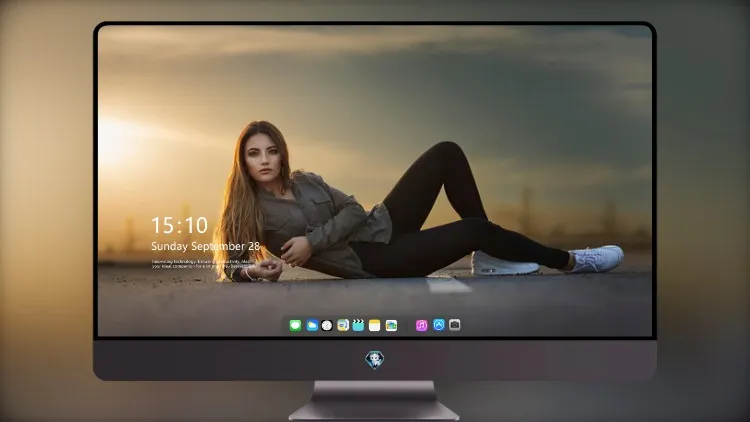Click the small description text under date
This screenshot has height=422, width=750.
(x=203, y=264)
